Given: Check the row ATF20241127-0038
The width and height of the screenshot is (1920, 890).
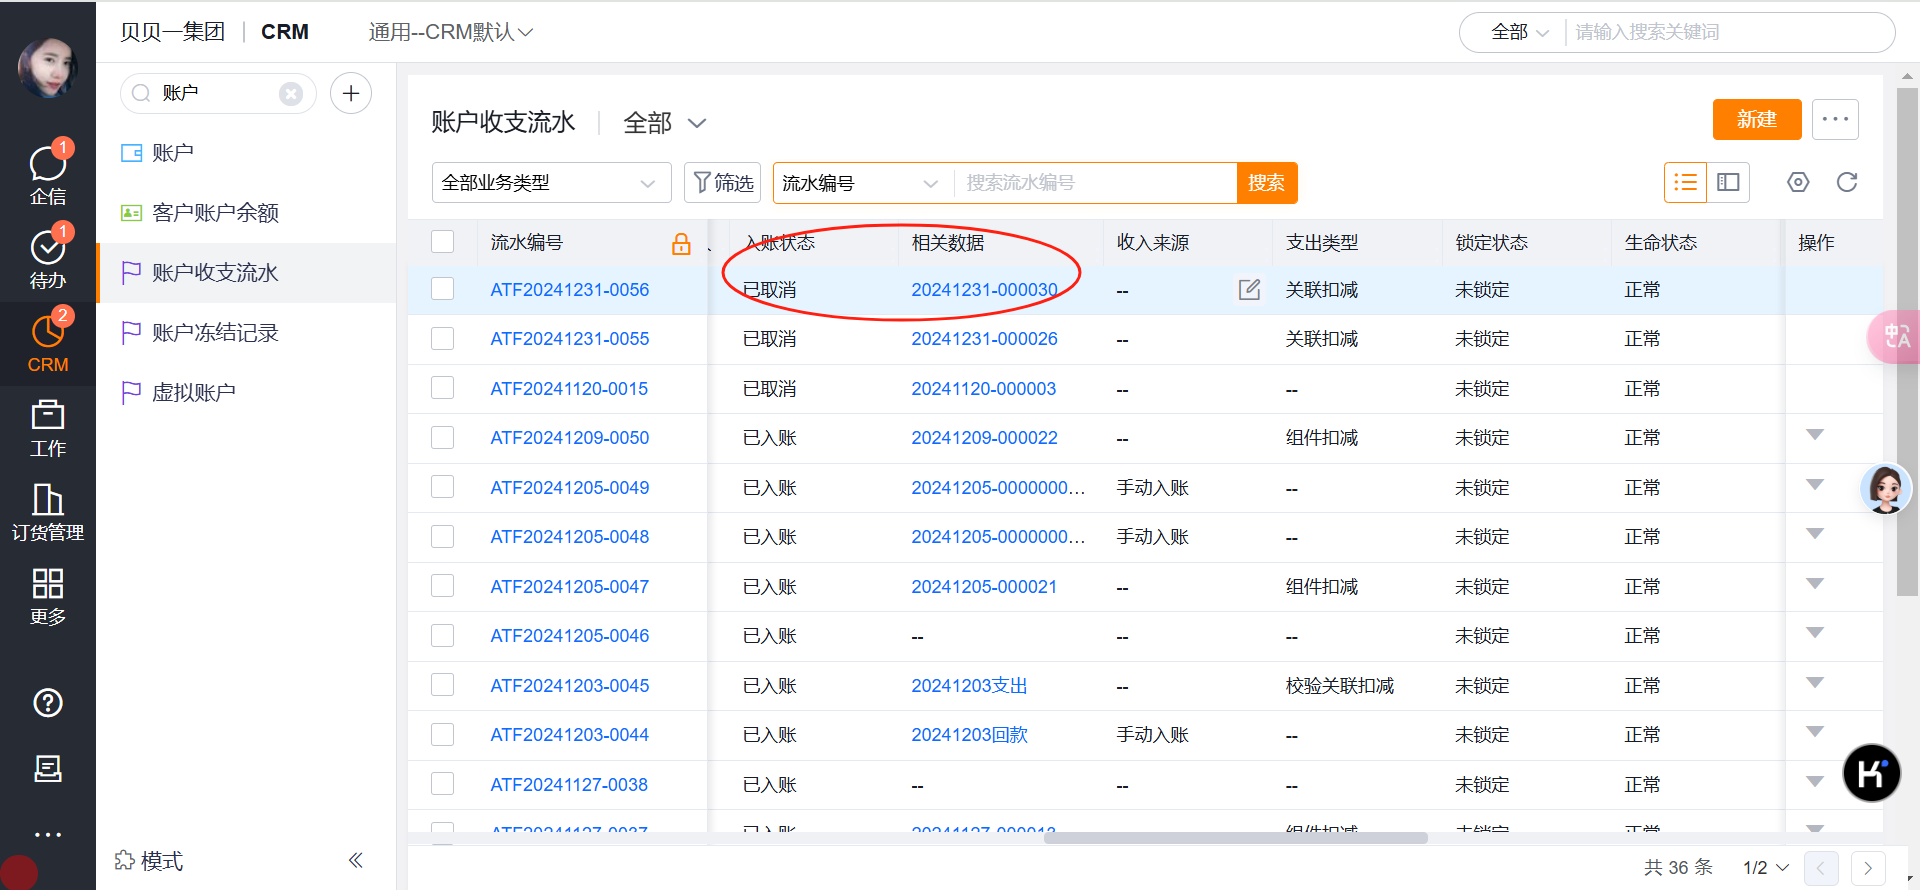Looking at the screenshot, I should click(442, 784).
